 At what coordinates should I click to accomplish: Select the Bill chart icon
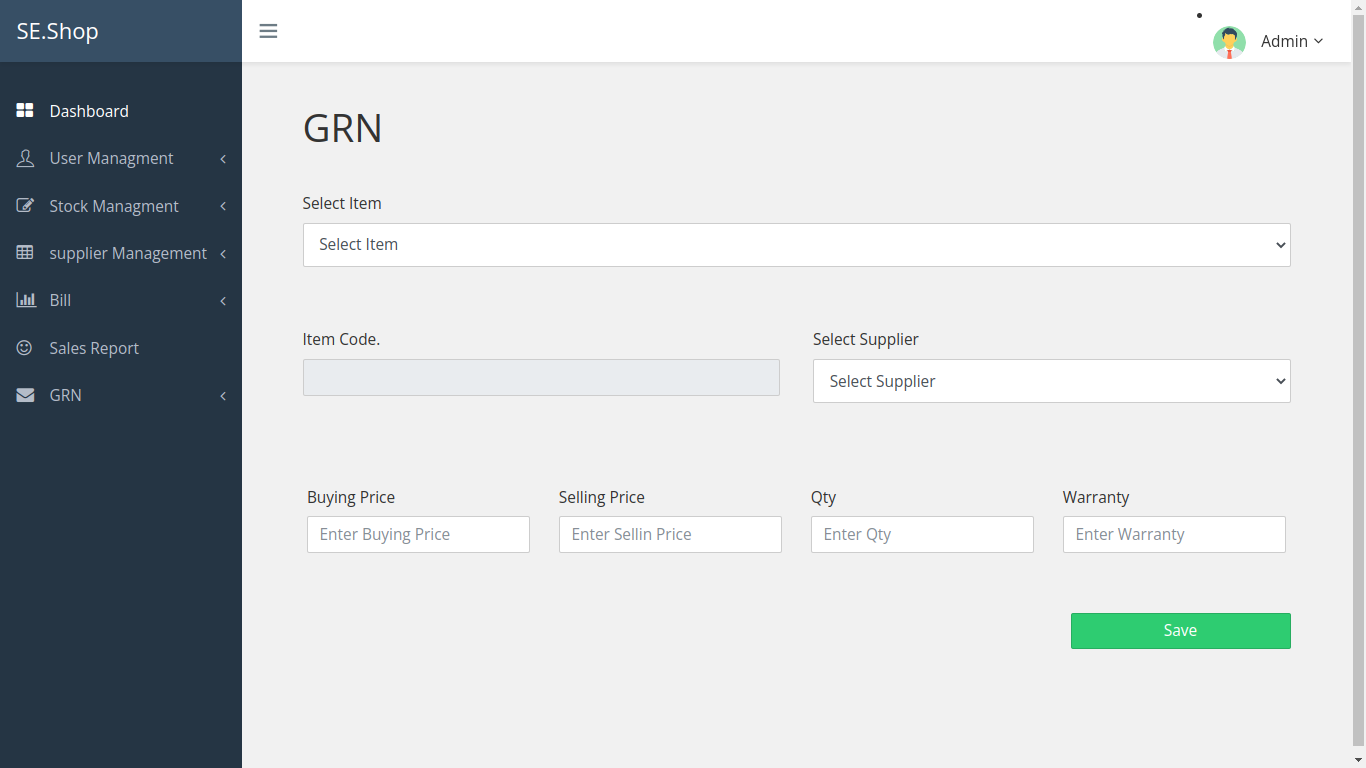pyautogui.click(x=24, y=300)
